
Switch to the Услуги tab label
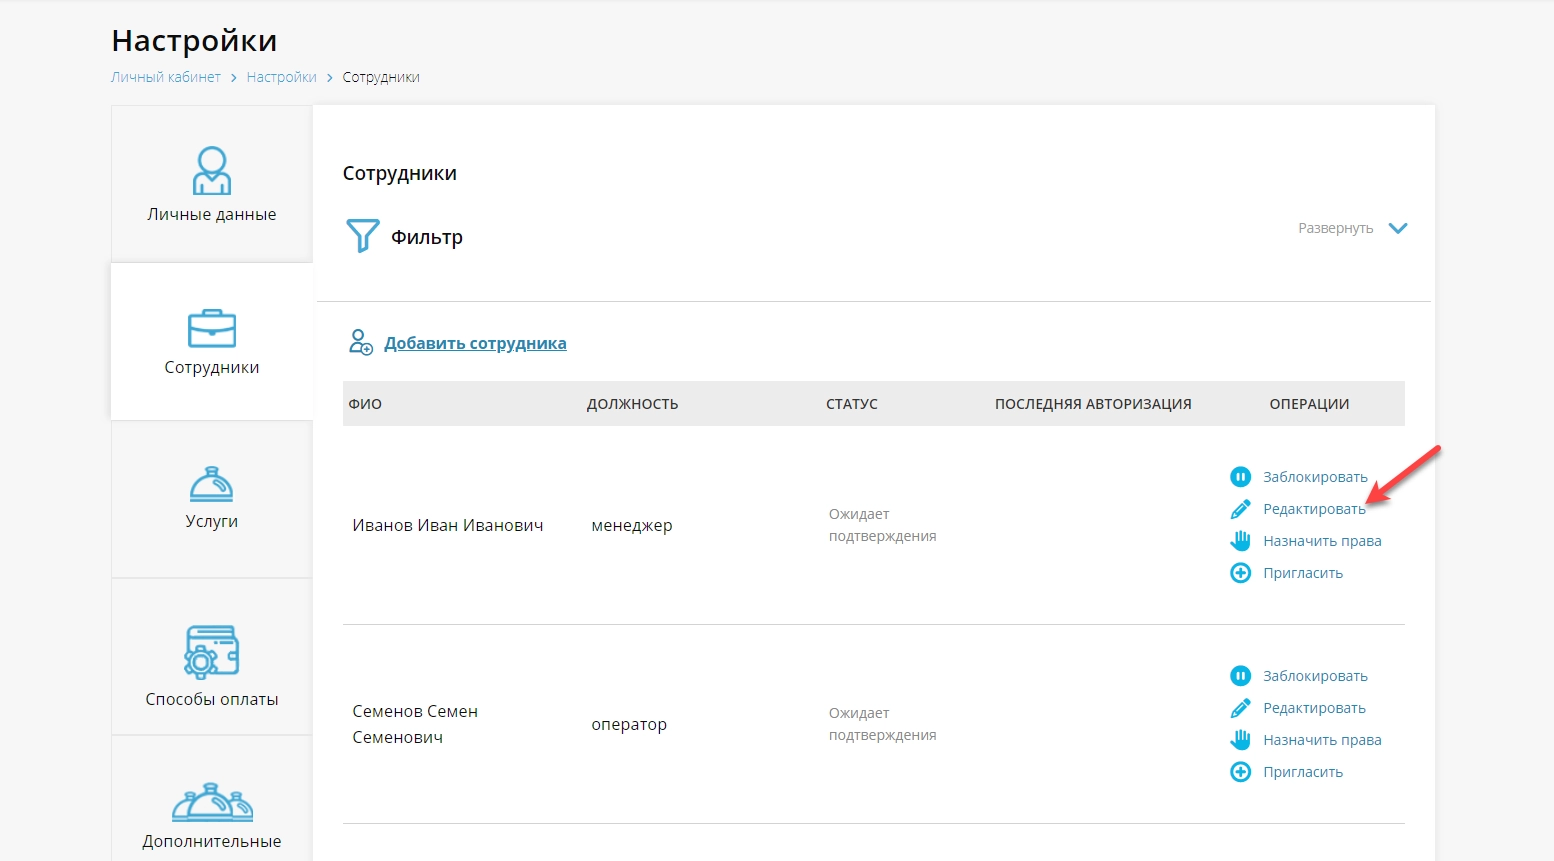coord(212,521)
